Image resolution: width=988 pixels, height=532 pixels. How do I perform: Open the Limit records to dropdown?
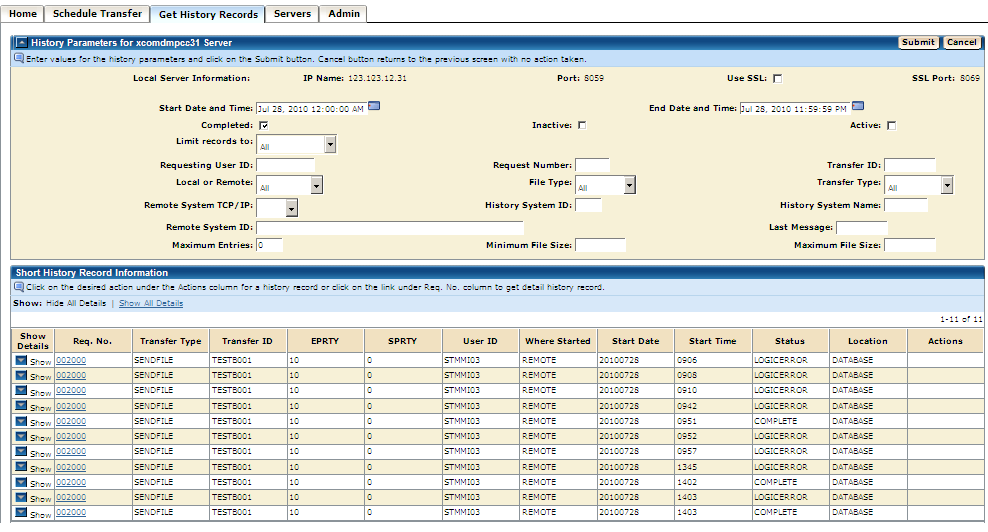click(297, 146)
